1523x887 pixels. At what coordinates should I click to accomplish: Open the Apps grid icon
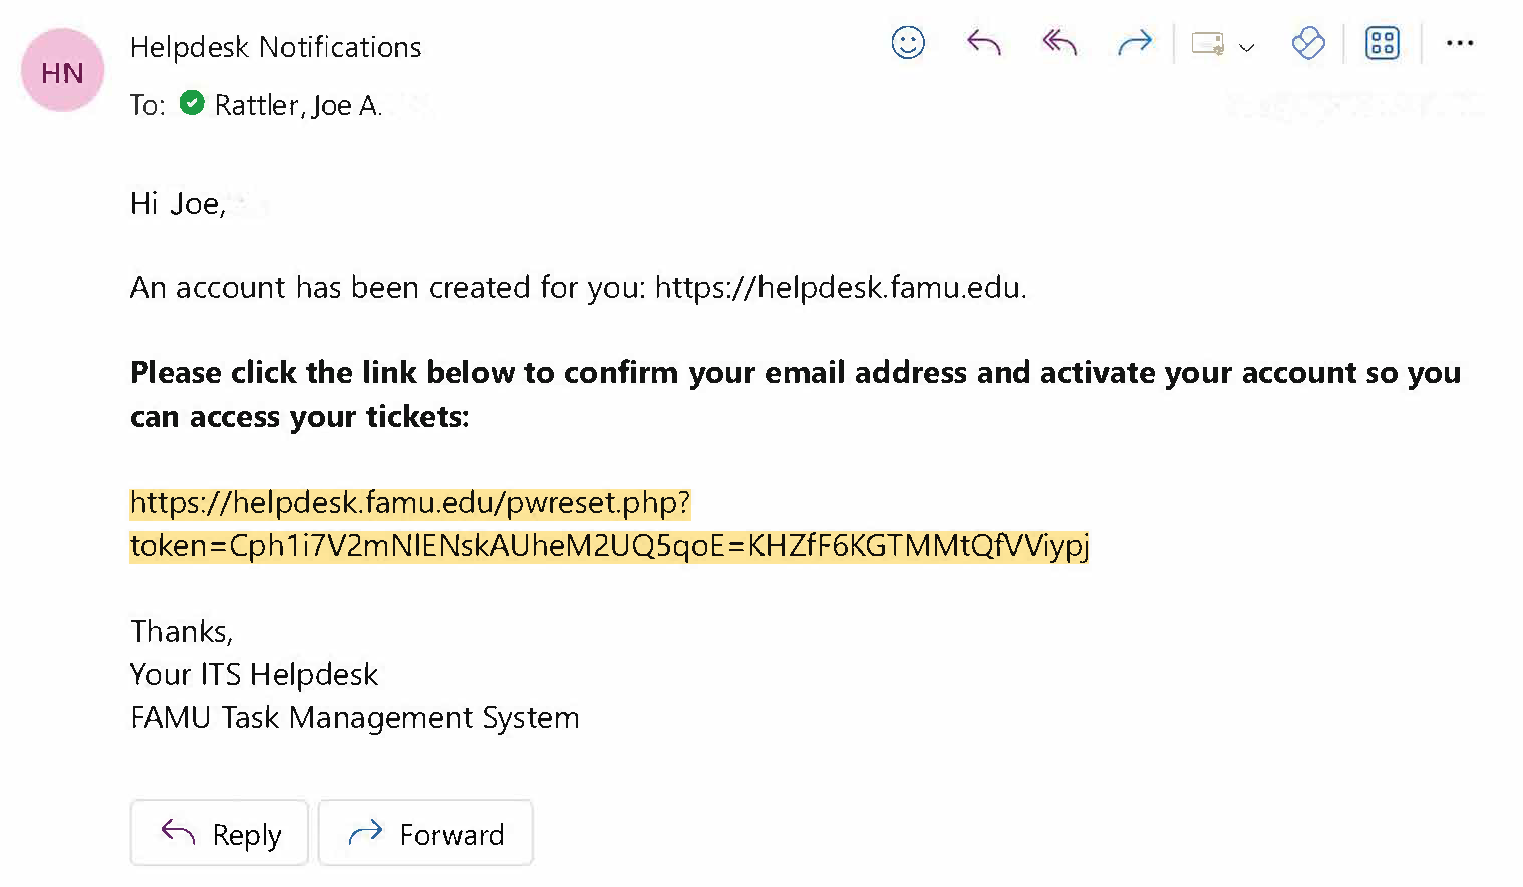click(x=1382, y=43)
